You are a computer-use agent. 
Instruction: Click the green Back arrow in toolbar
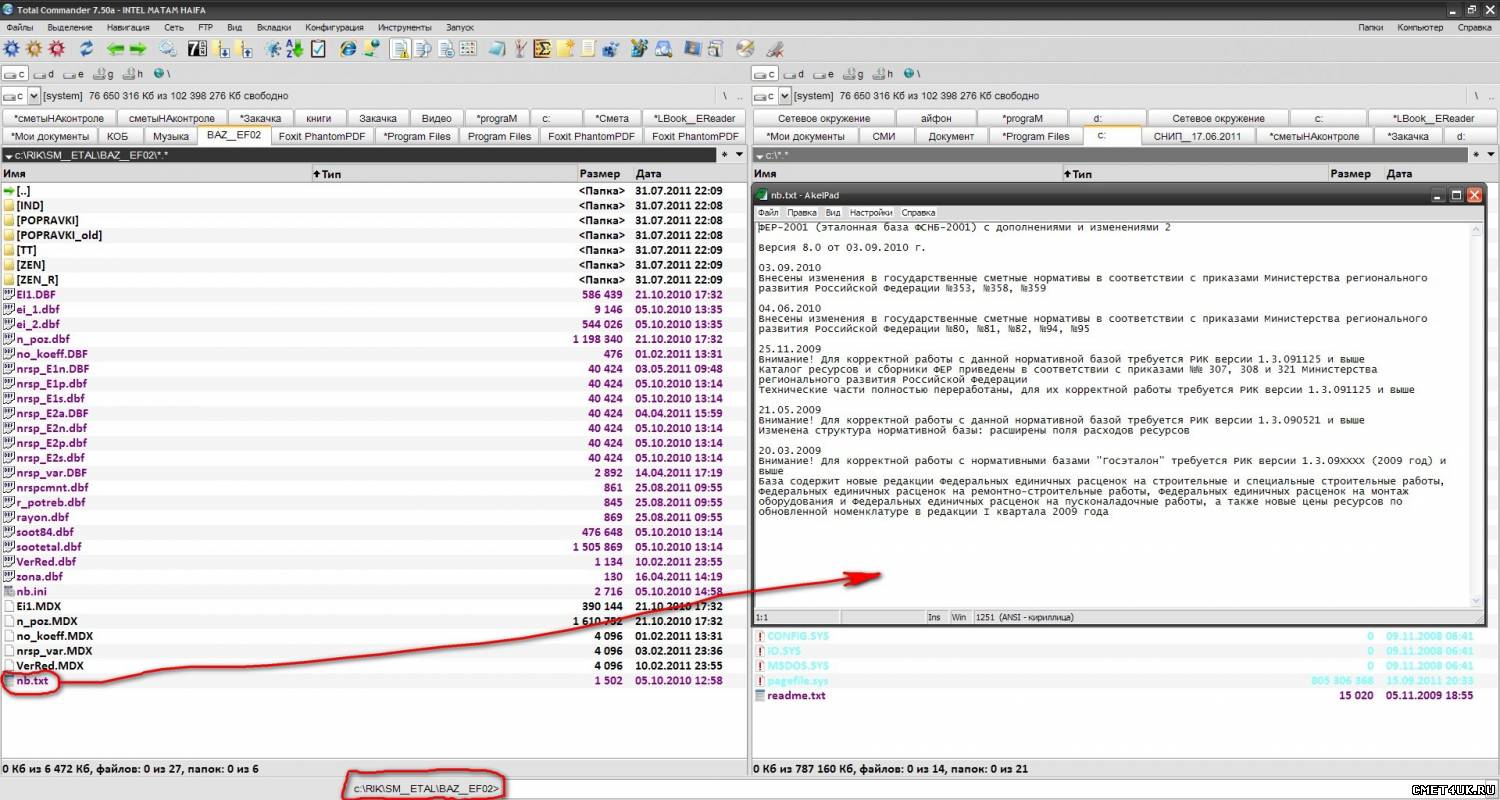click(115, 48)
